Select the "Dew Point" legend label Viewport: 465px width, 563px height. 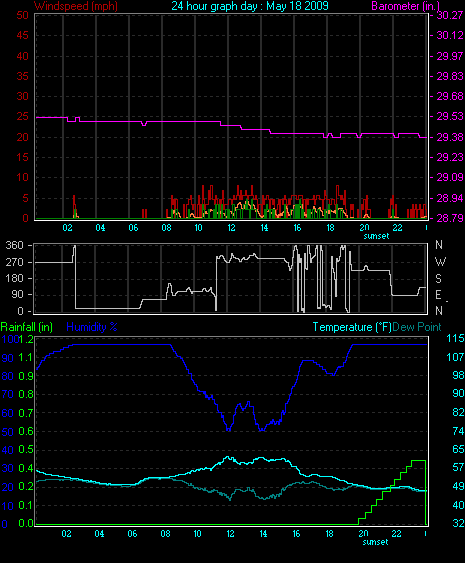(x=417, y=327)
